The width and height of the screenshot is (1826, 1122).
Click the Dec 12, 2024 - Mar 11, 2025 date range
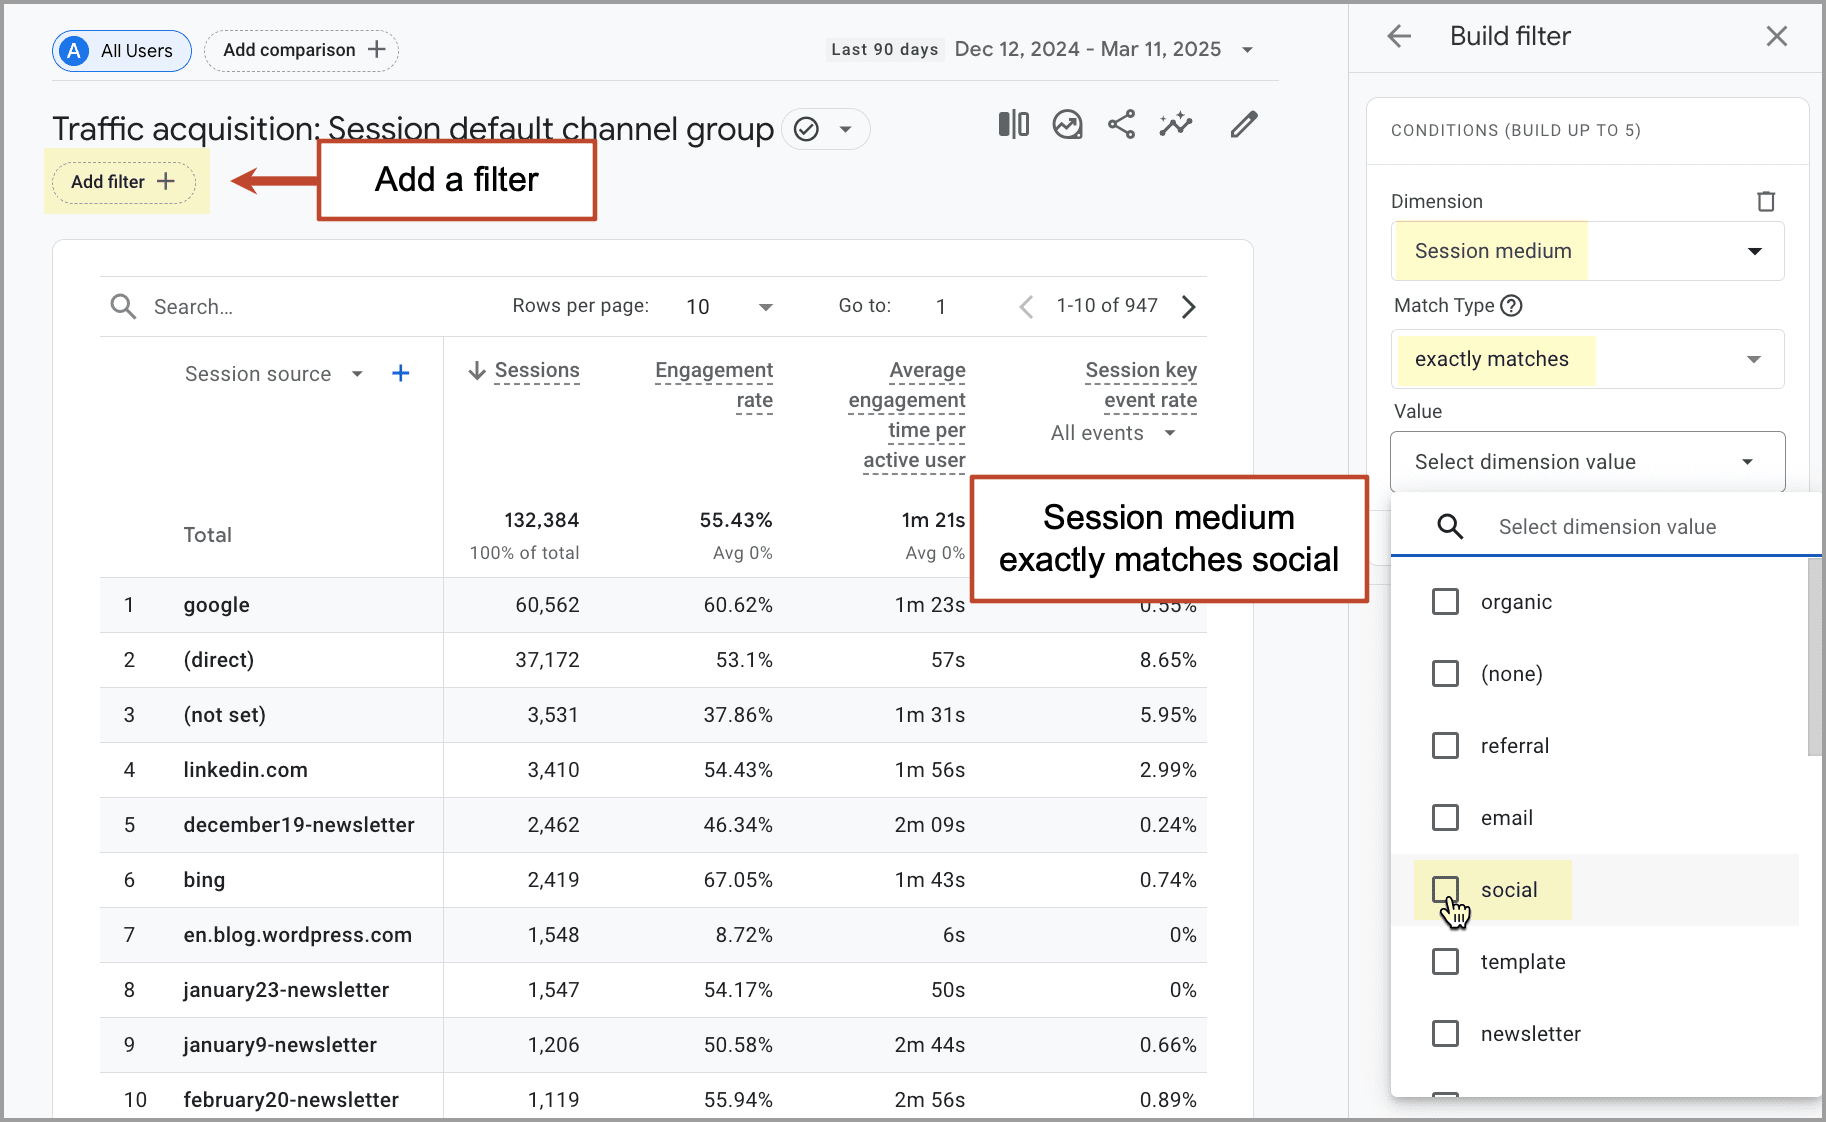1087,49
